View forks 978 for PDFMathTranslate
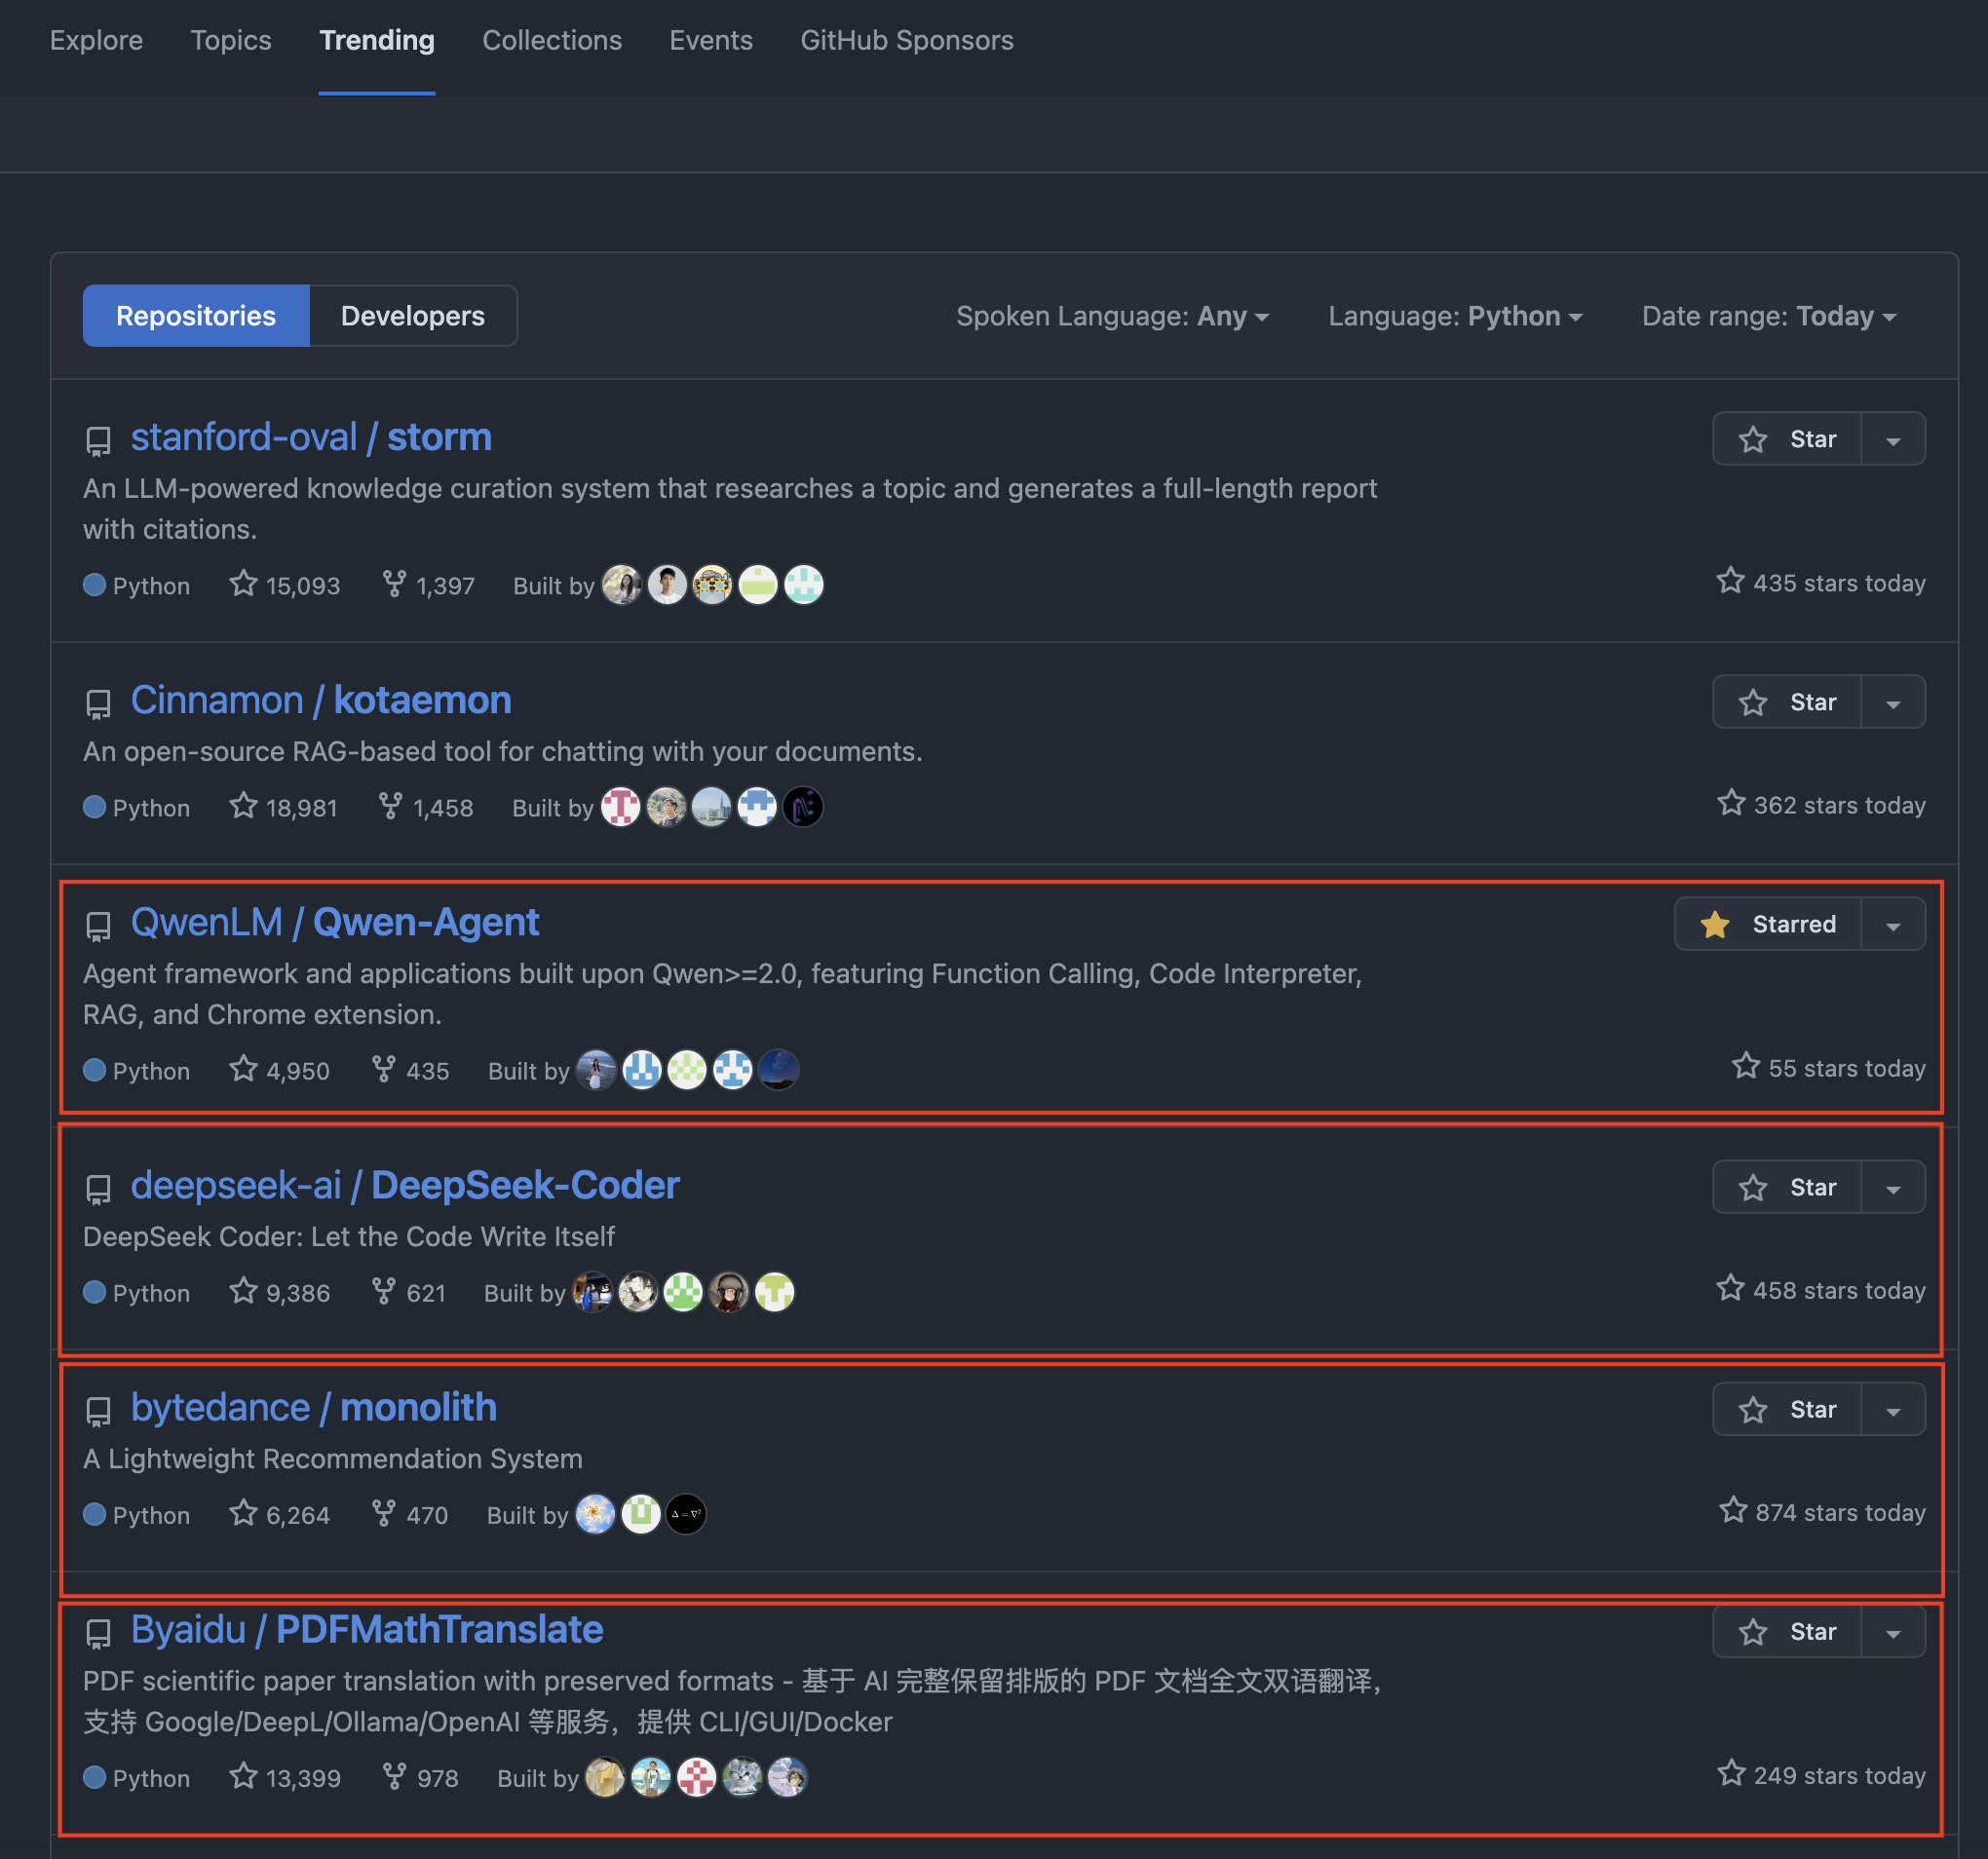Image resolution: width=1988 pixels, height=1859 pixels. [x=421, y=1777]
